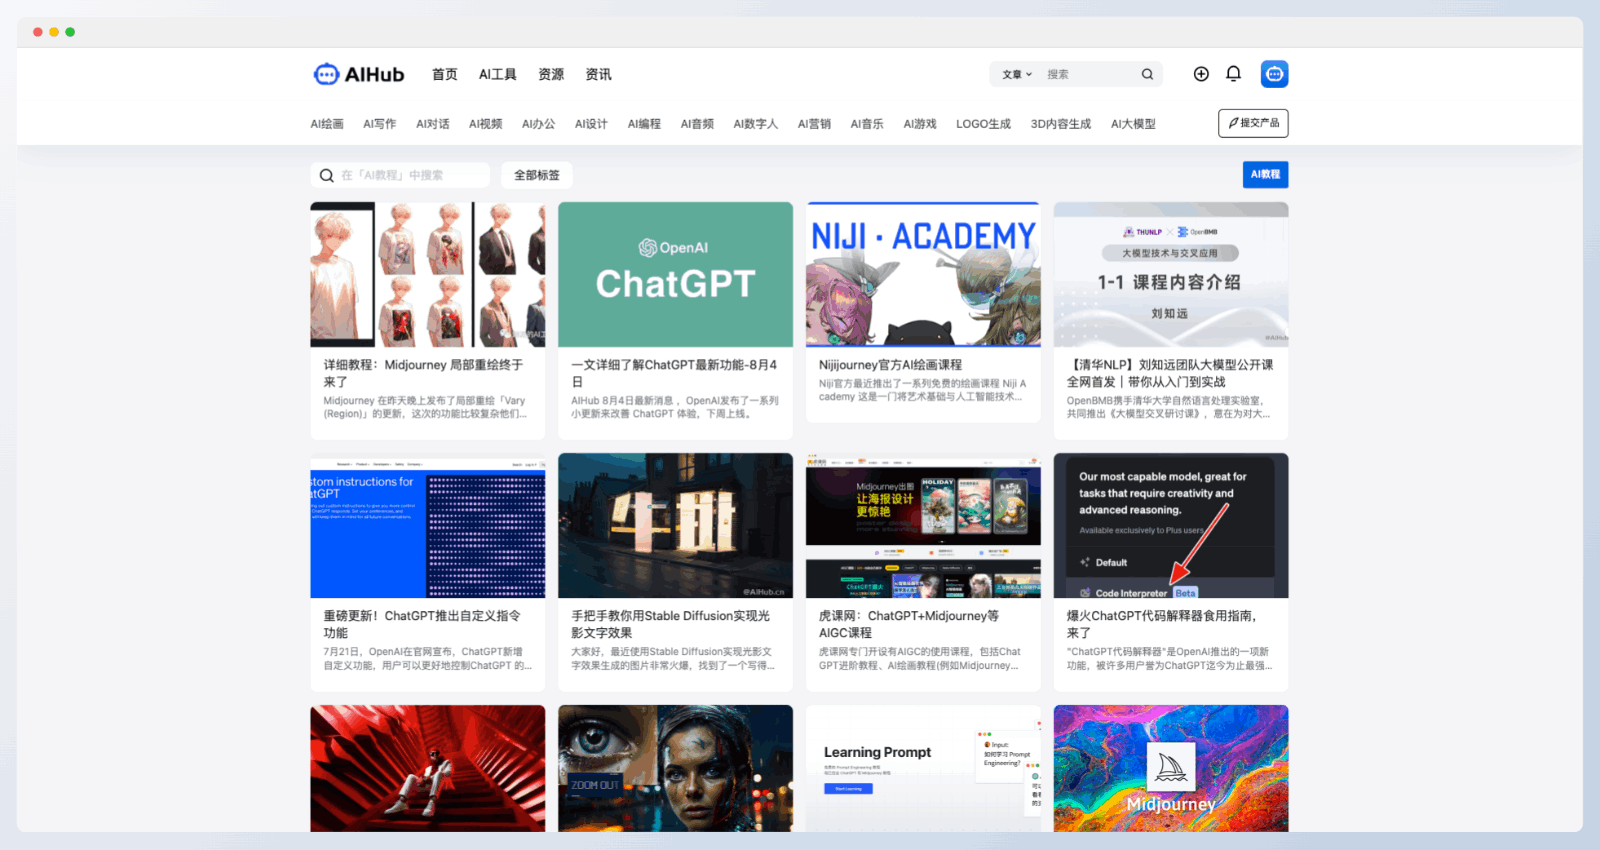The height and width of the screenshot is (850, 1600).
Task: Select the AI编程 category
Action: coord(644,124)
